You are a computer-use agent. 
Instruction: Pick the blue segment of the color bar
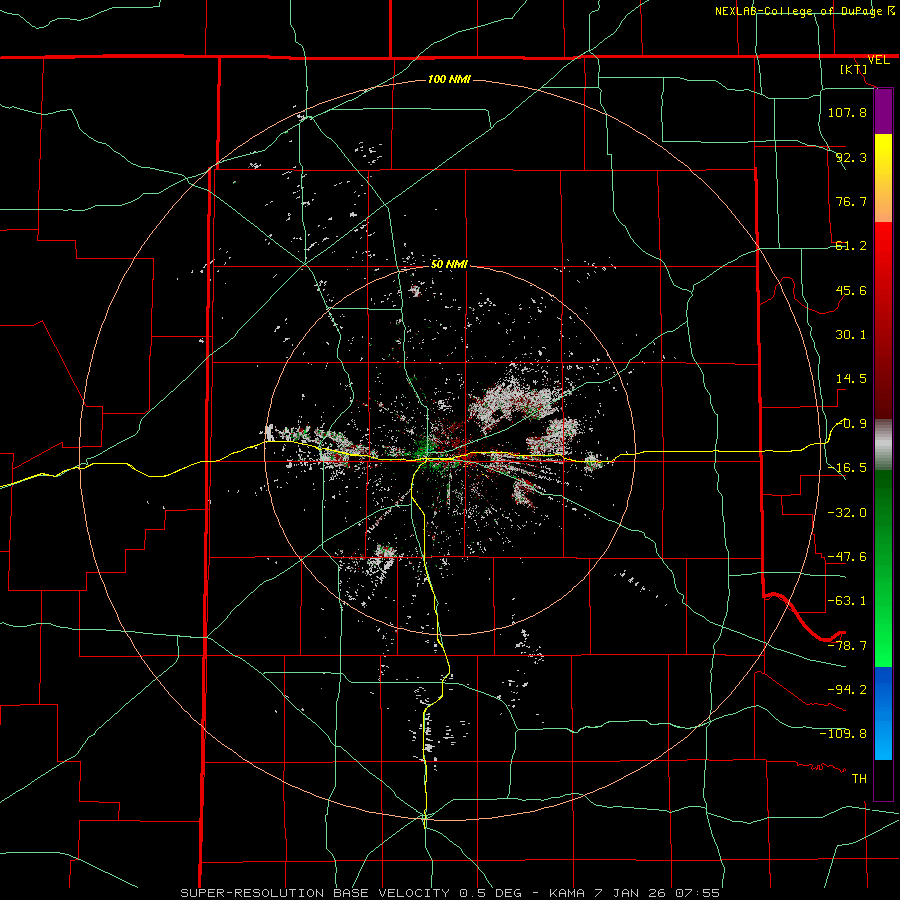(883, 713)
